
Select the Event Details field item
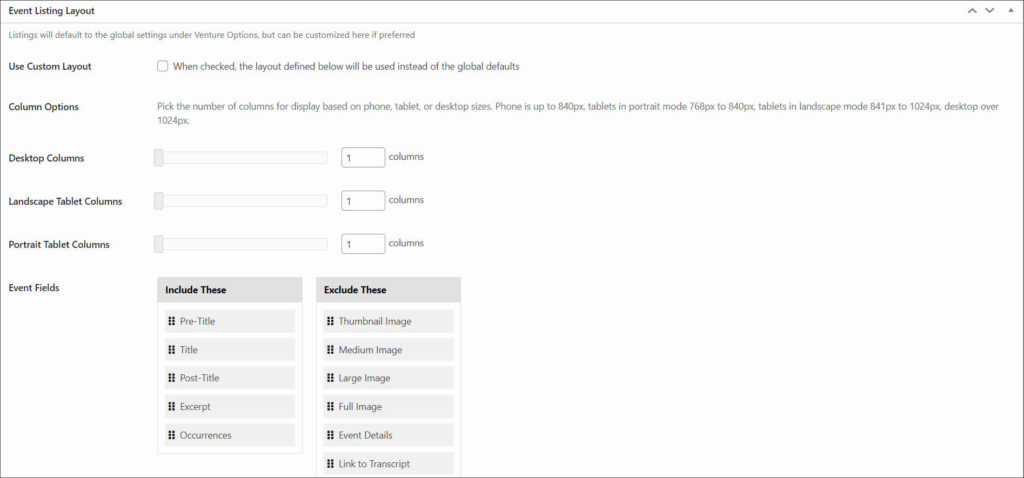(x=389, y=435)
